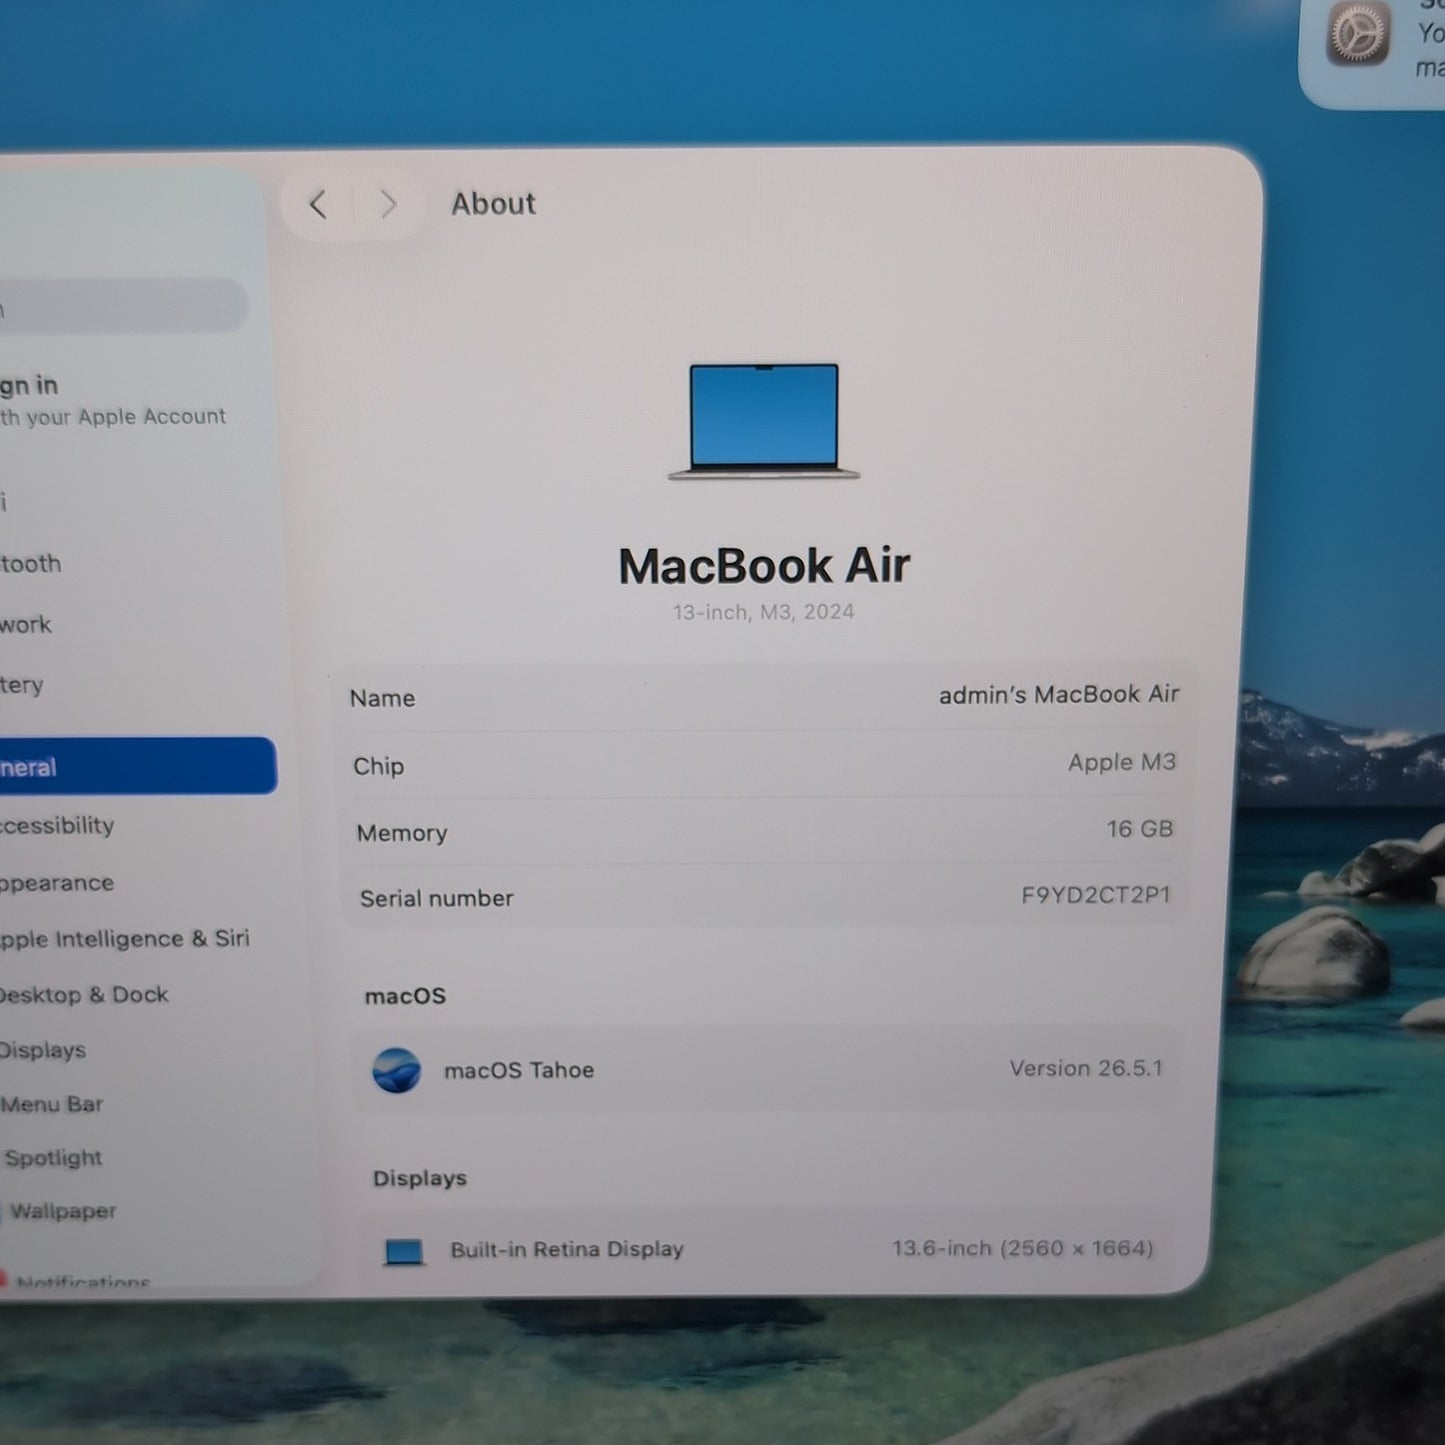
Task: Click the Displays section heading
Action: pos(420,1178)
